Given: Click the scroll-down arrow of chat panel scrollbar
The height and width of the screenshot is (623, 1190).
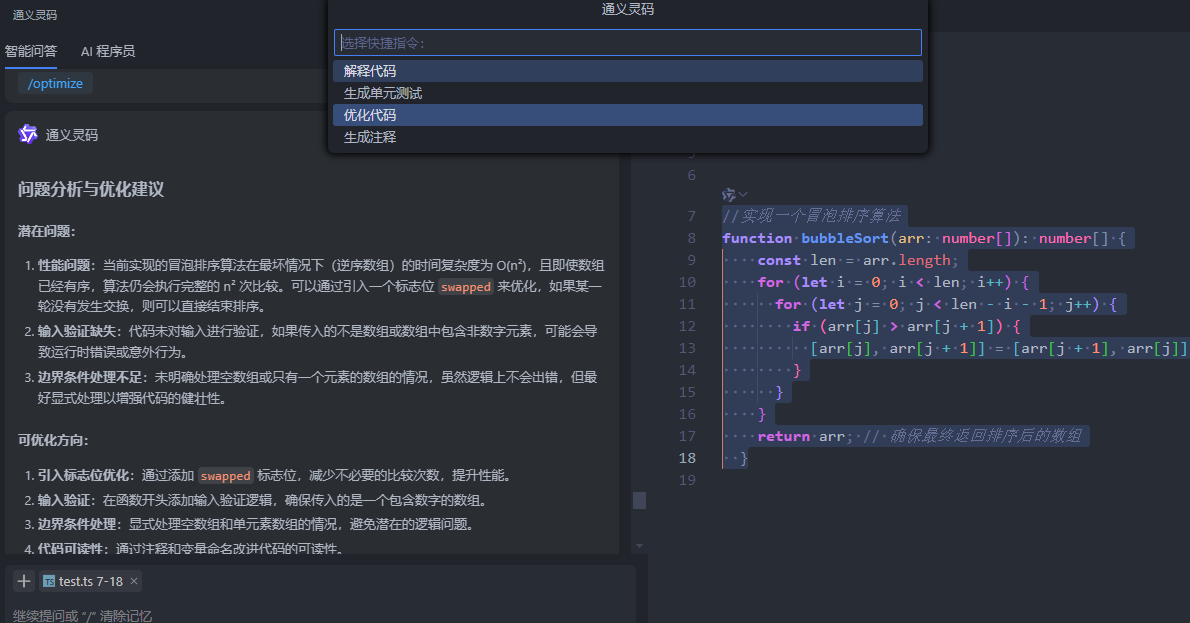Looking at the screenshot, I should [x=639, y=546].
